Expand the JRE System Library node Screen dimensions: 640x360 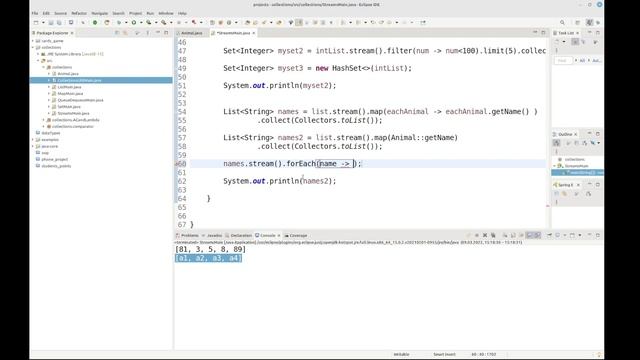(x=38, y=54)
